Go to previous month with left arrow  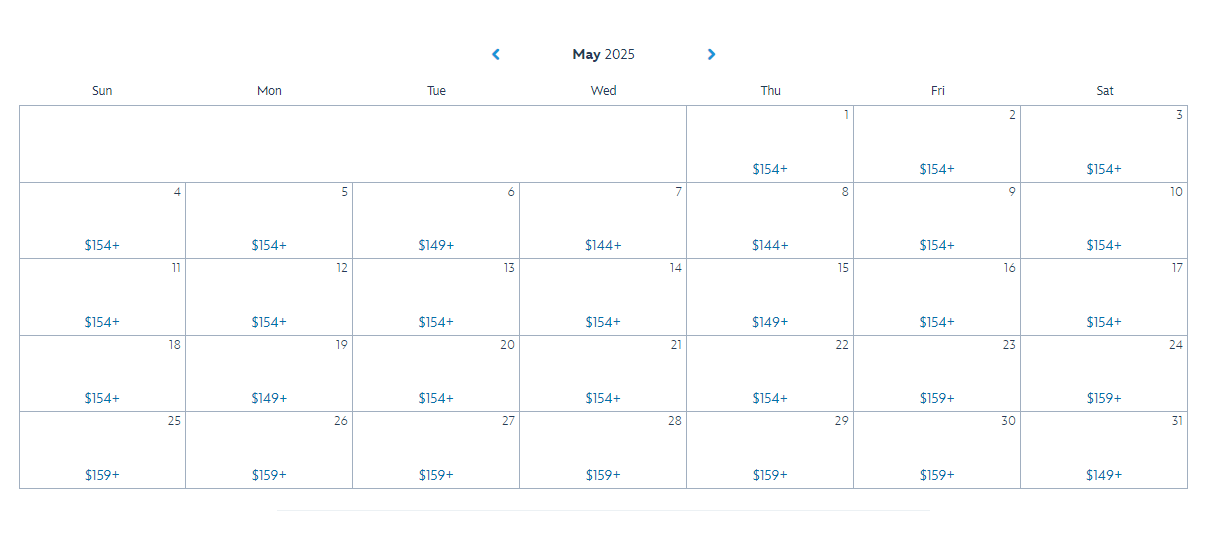(496, 55)
